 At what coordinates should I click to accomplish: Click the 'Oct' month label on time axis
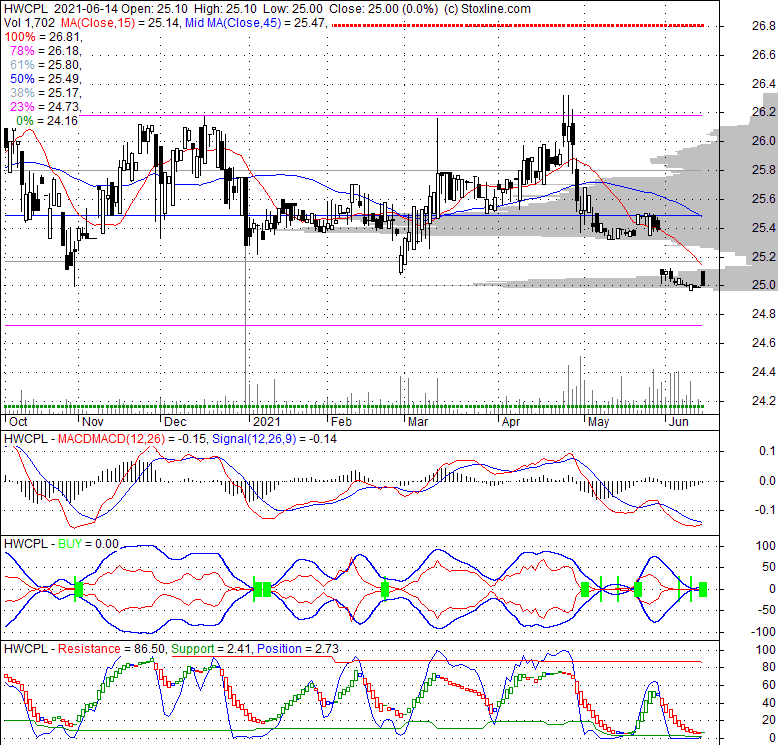click(18, 422)
